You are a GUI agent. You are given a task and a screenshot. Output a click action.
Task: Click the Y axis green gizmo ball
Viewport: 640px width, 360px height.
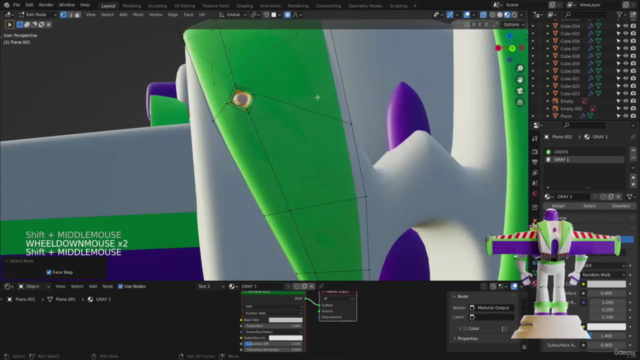512,48
